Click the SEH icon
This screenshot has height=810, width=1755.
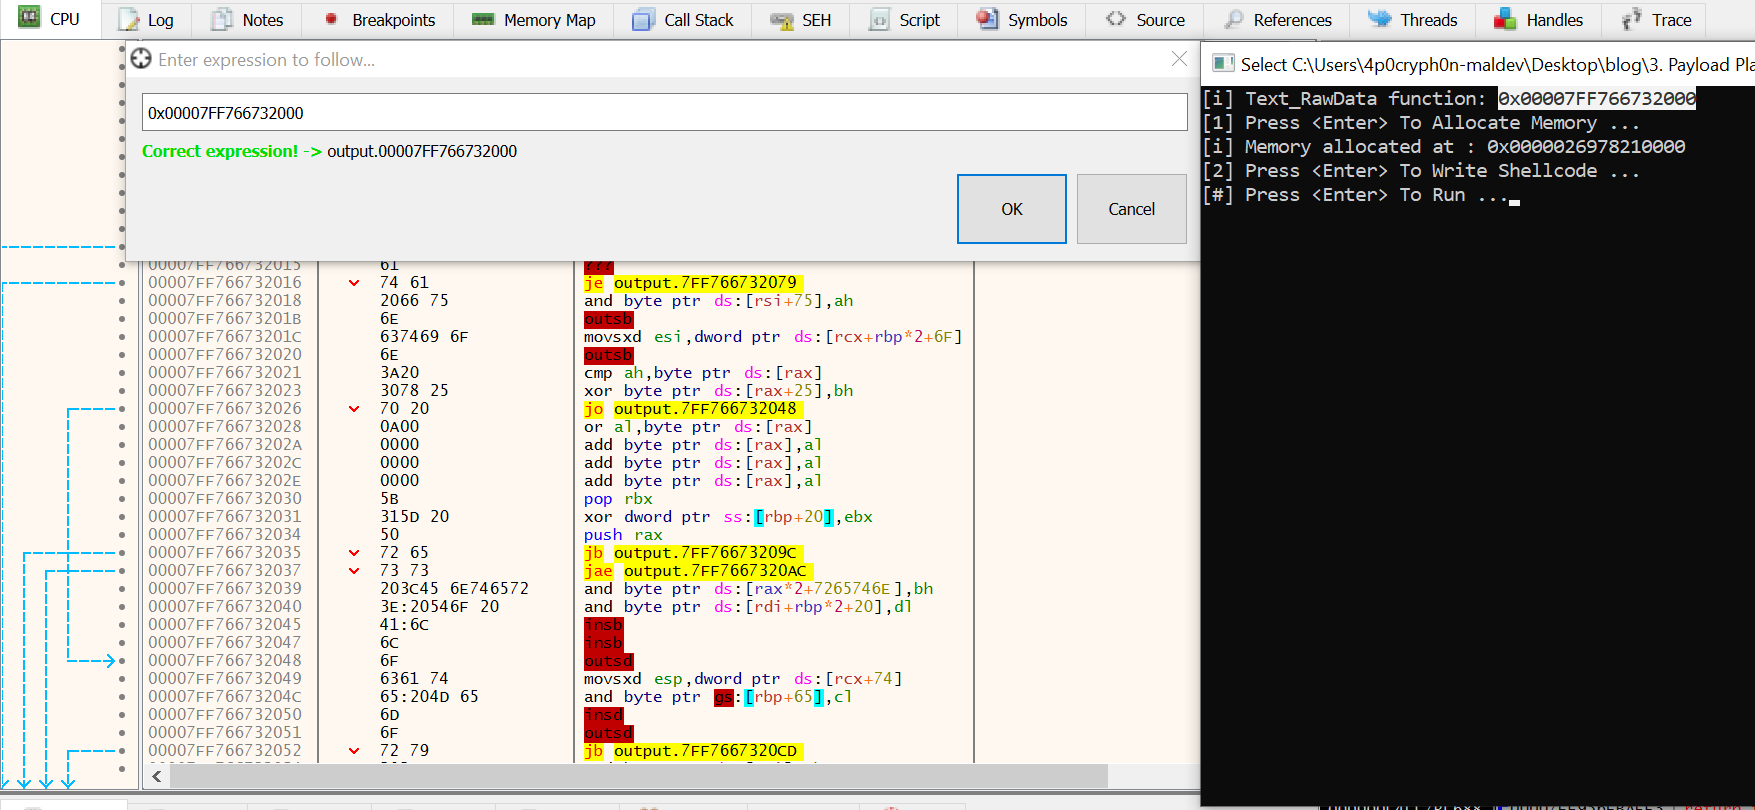coord(781,20)
